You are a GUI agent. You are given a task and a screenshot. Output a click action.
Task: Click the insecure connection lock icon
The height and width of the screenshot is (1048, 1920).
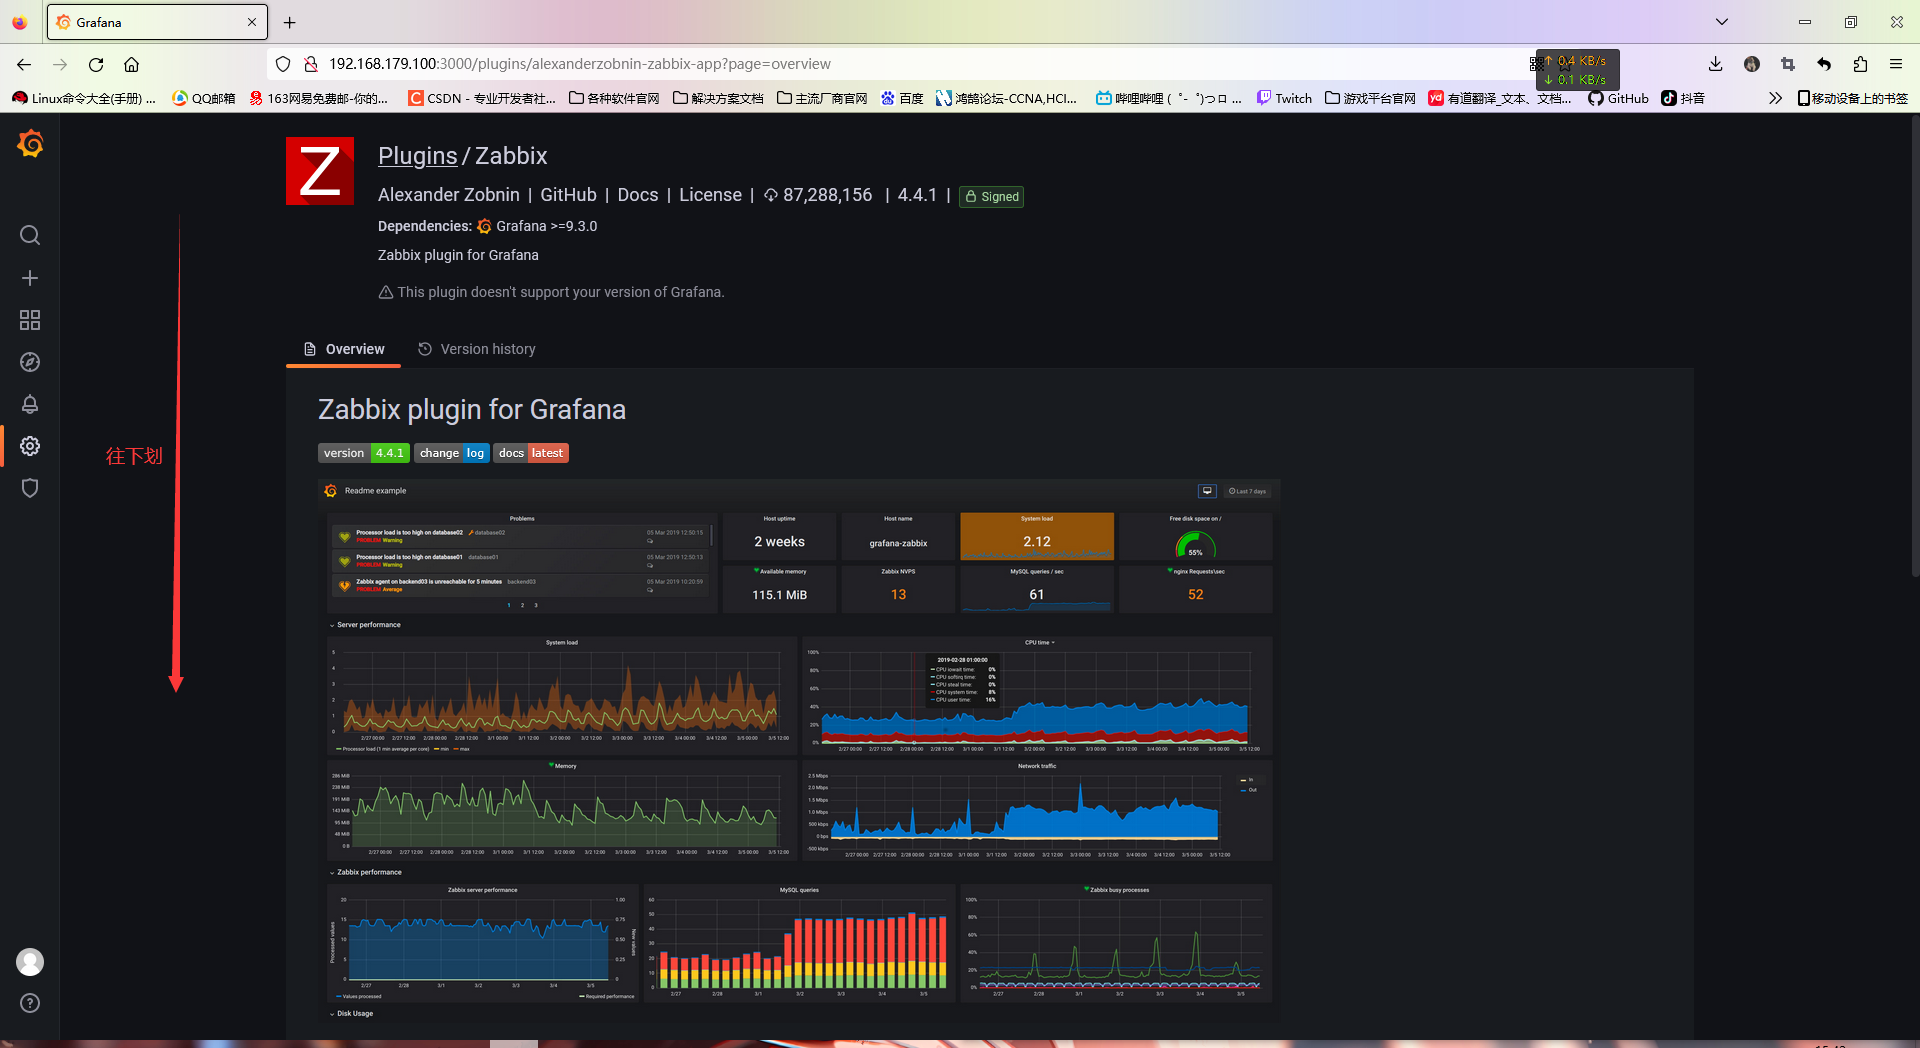(x=311, y=64)
